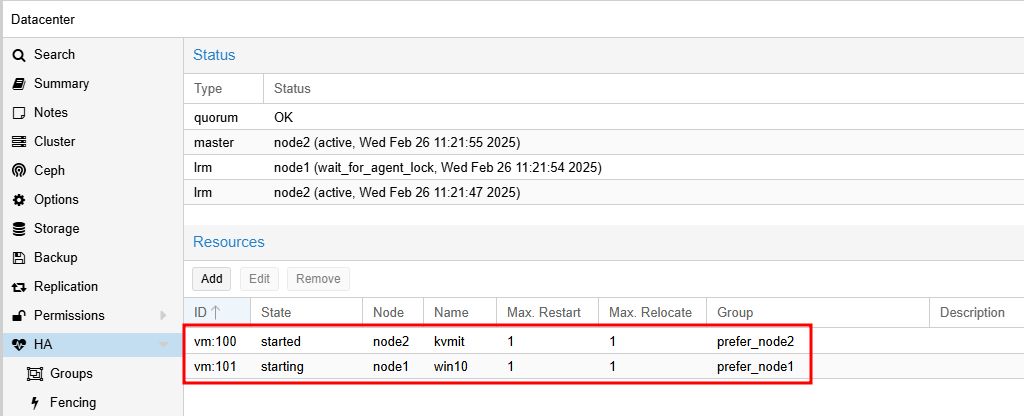Click the prefer_node2 group cell
Image resolution: width=1024 pixels, height=416 pixels.
[818, 341]
